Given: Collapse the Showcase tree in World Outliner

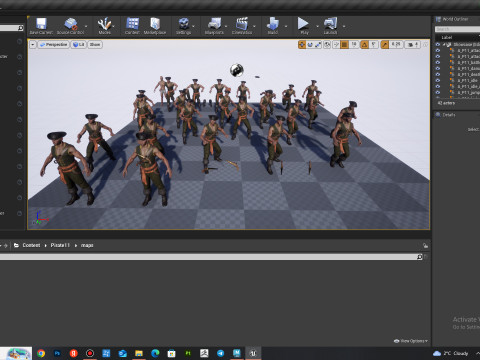Looking at the screenshot, I should coord(445,44).
